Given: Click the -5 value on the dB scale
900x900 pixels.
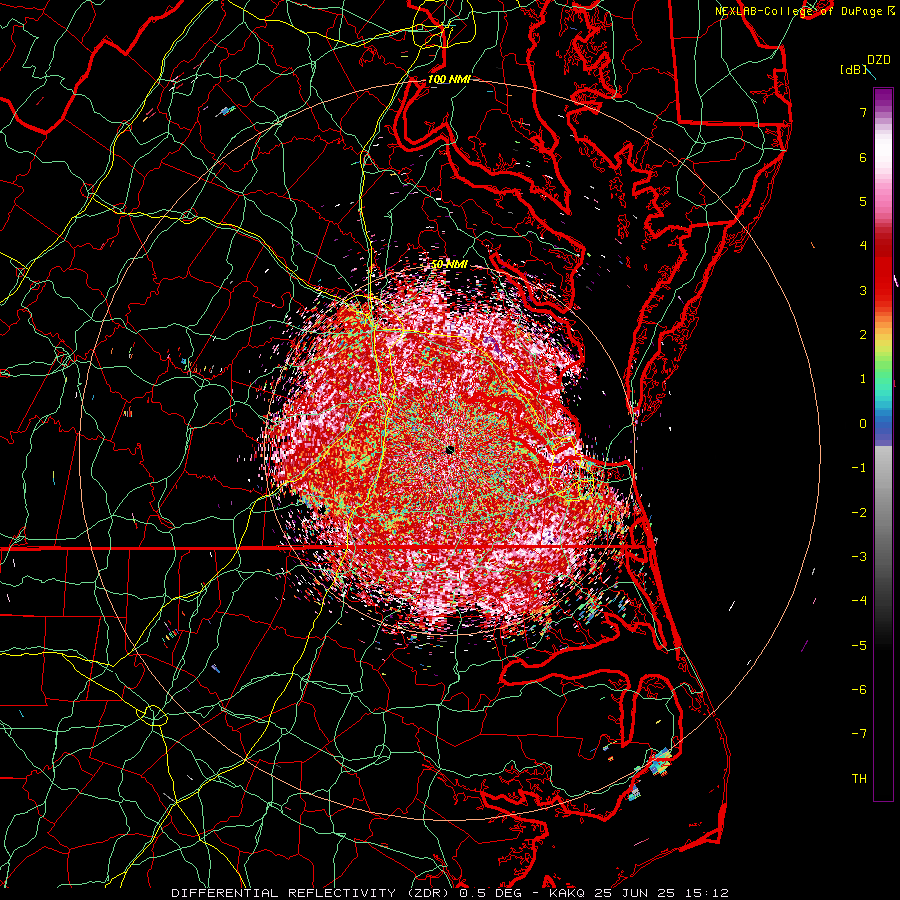Looking at the screenshot, I should coord(859,646).
